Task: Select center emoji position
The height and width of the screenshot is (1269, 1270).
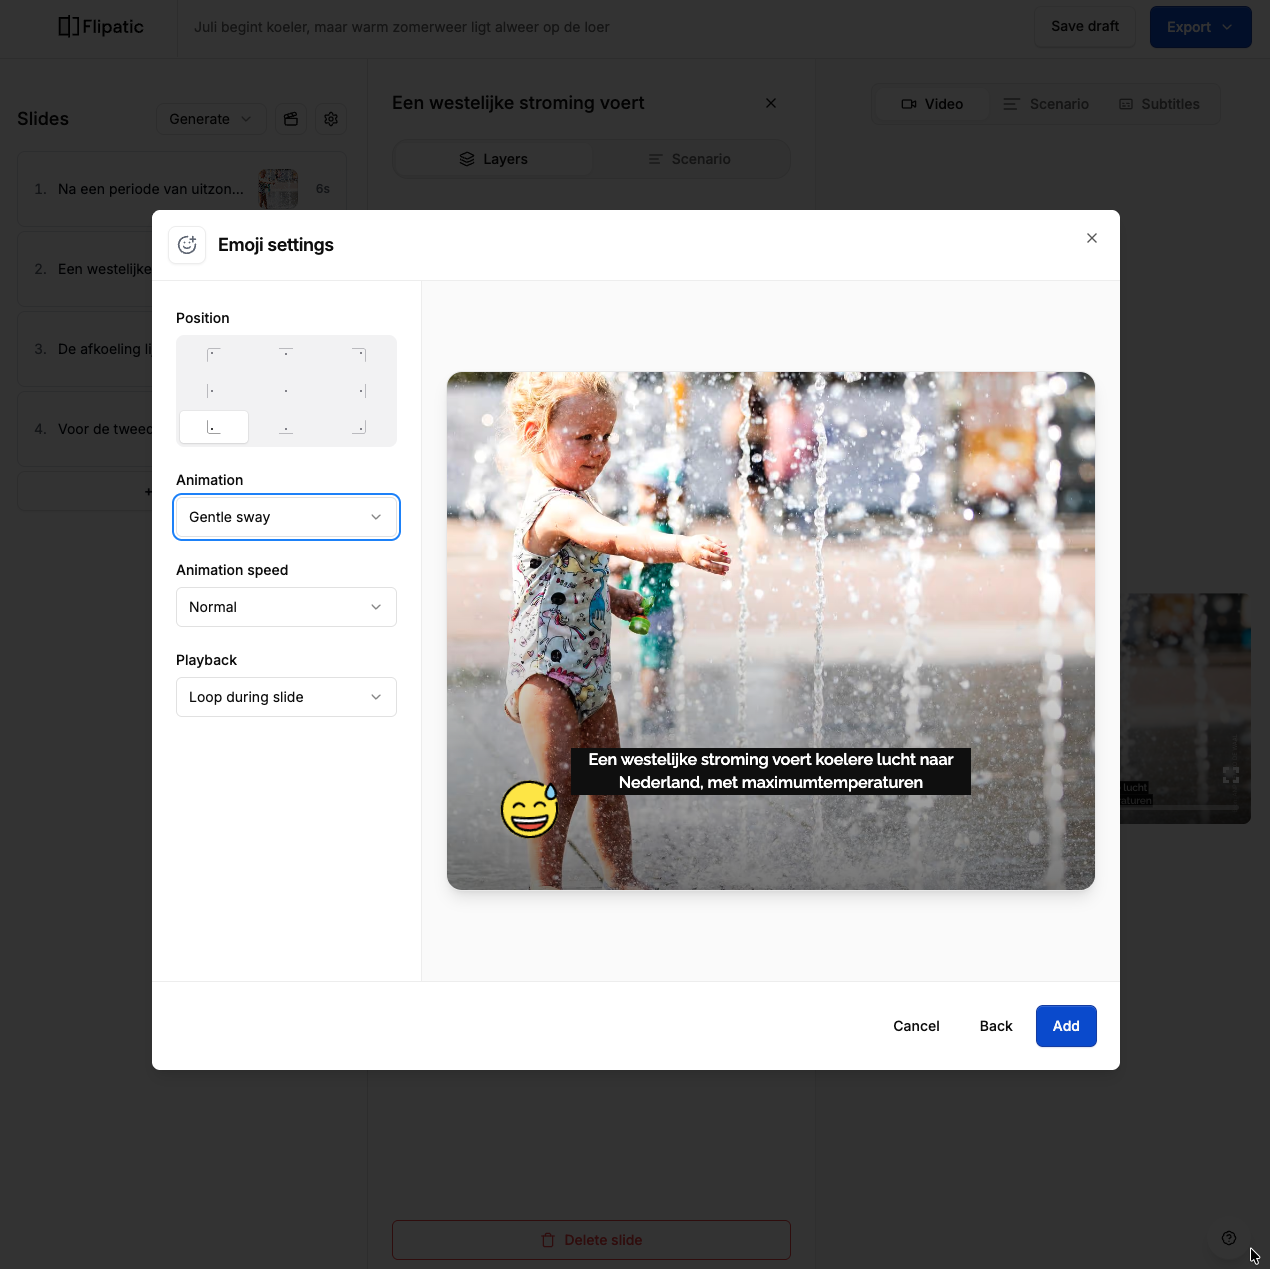Action: 286,391
